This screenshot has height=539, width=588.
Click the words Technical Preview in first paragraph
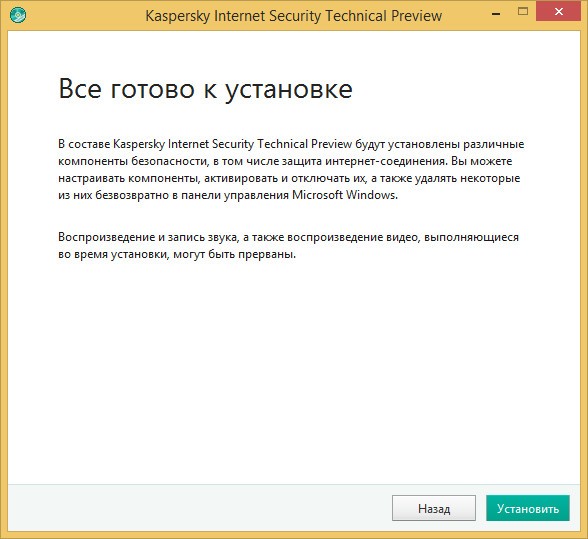pos(304,144)
